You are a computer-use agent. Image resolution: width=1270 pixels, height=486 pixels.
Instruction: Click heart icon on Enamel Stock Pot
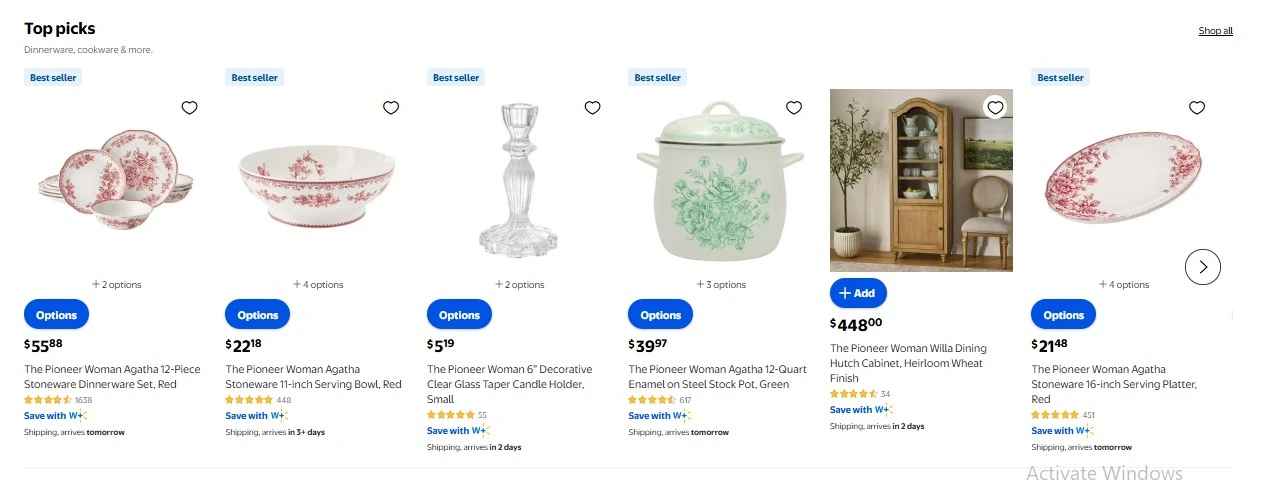(x=794, y=108)
